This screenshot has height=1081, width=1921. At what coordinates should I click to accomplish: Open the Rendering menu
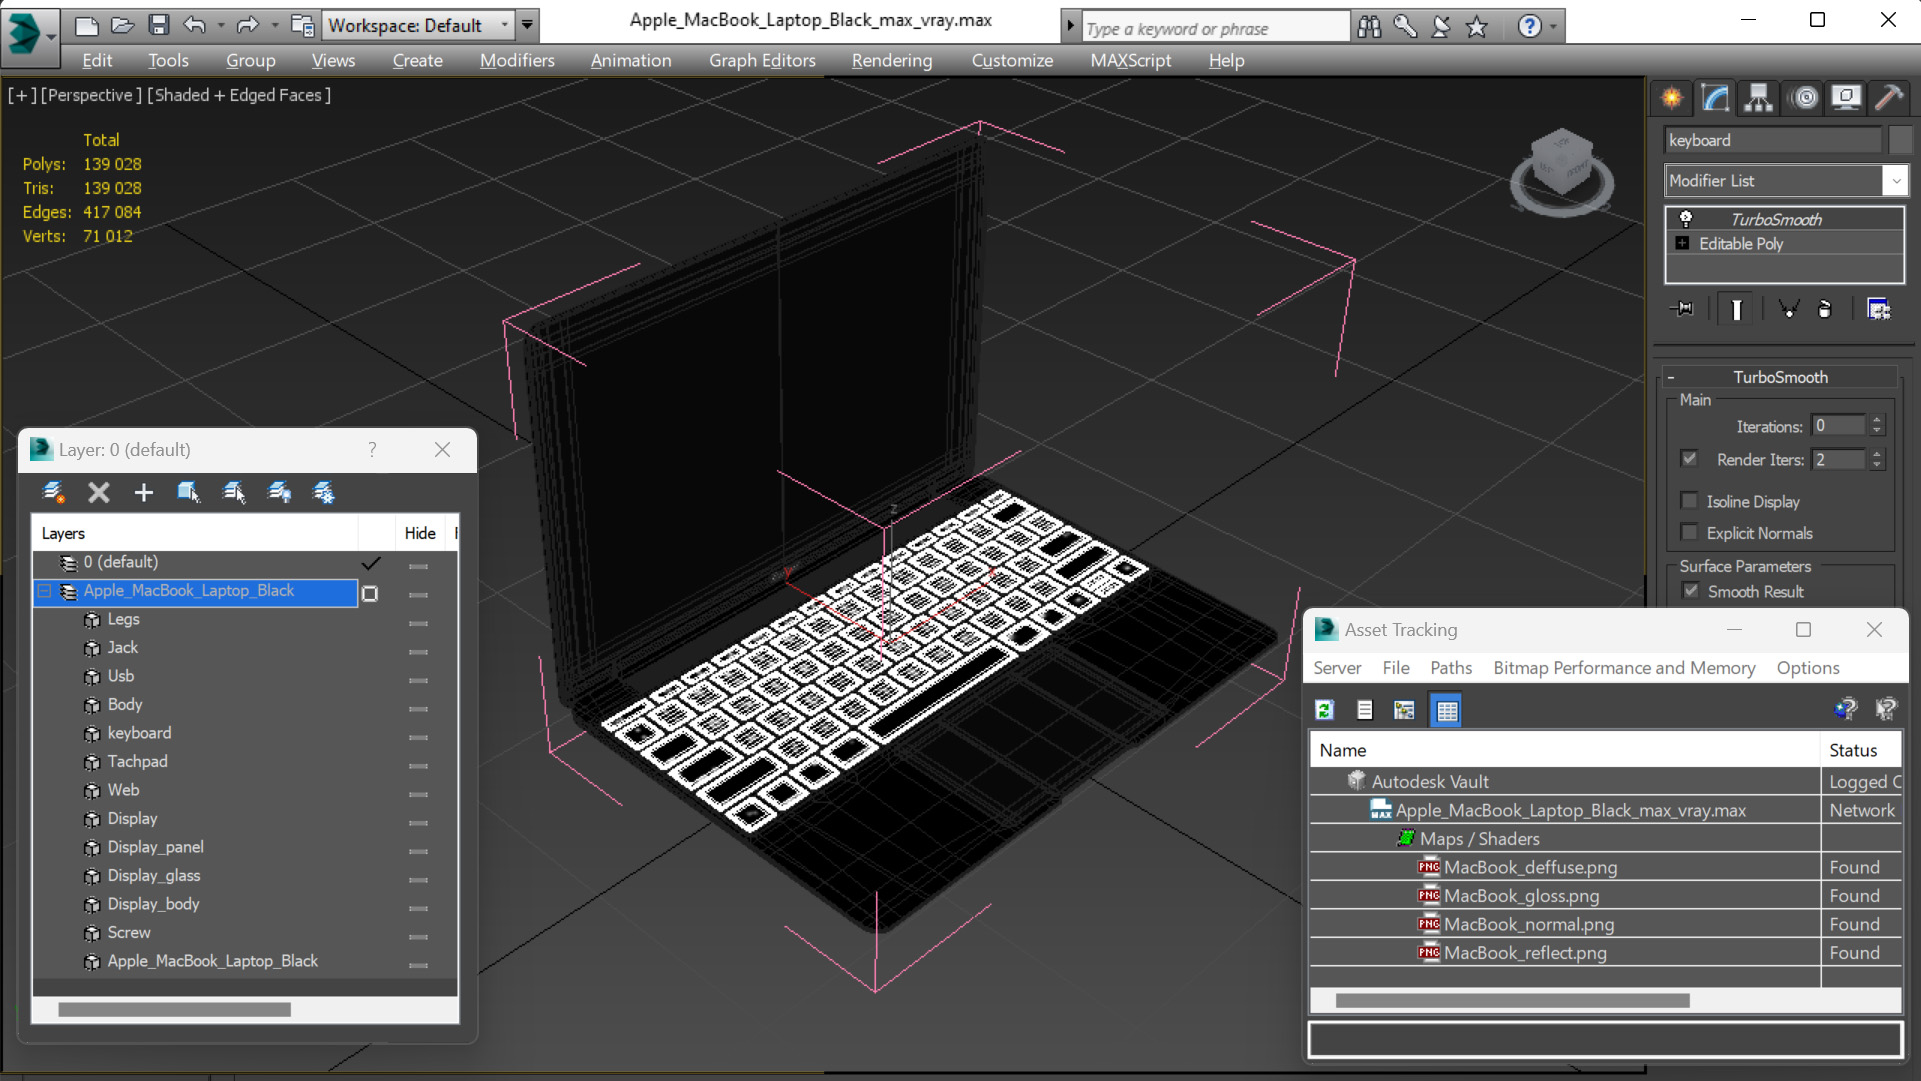[x=892, y=60]
